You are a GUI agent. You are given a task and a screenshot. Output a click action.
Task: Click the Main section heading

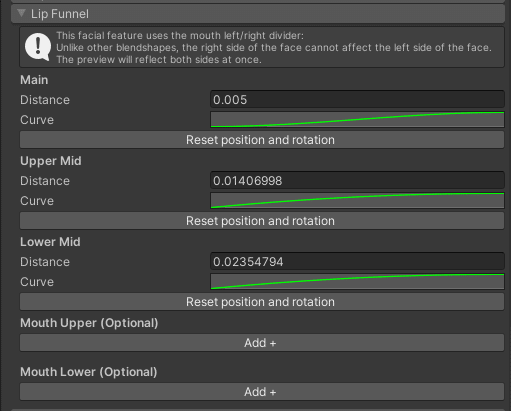click(34, 80)
